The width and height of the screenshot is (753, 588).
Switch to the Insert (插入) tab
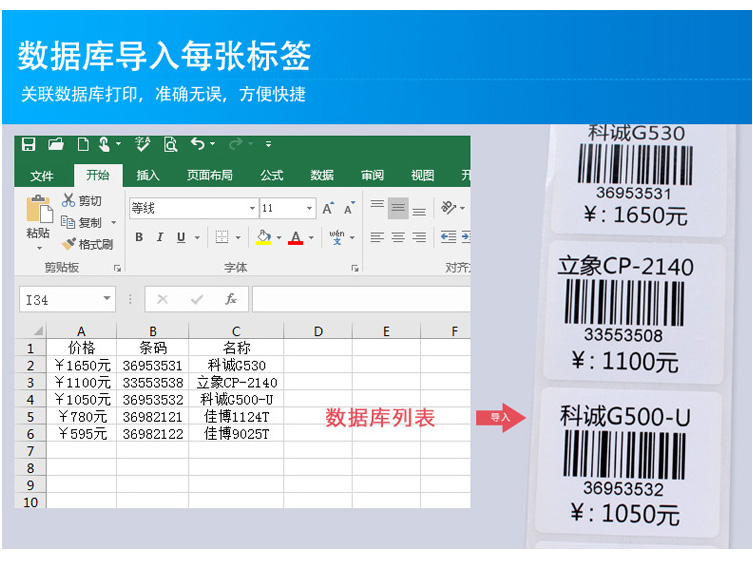tap(148, 175)
